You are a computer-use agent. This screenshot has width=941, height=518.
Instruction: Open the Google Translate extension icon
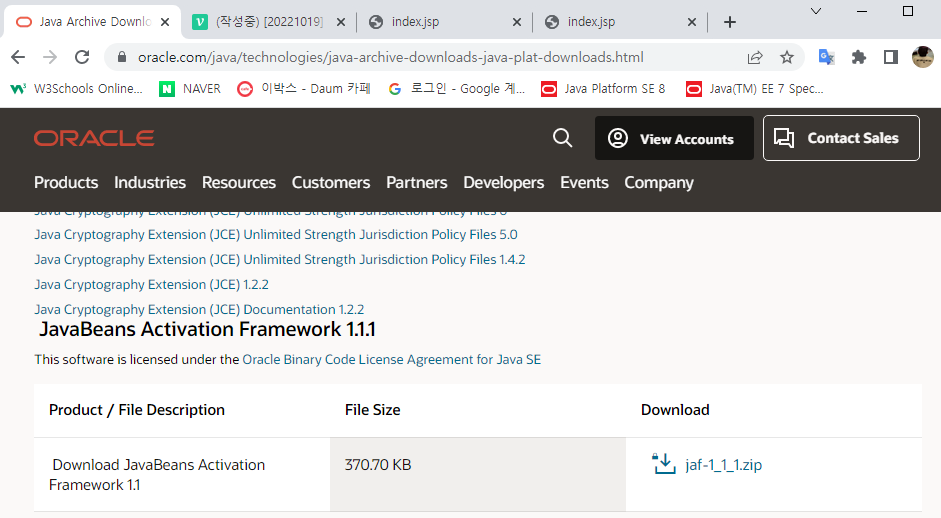pos(826,57)
